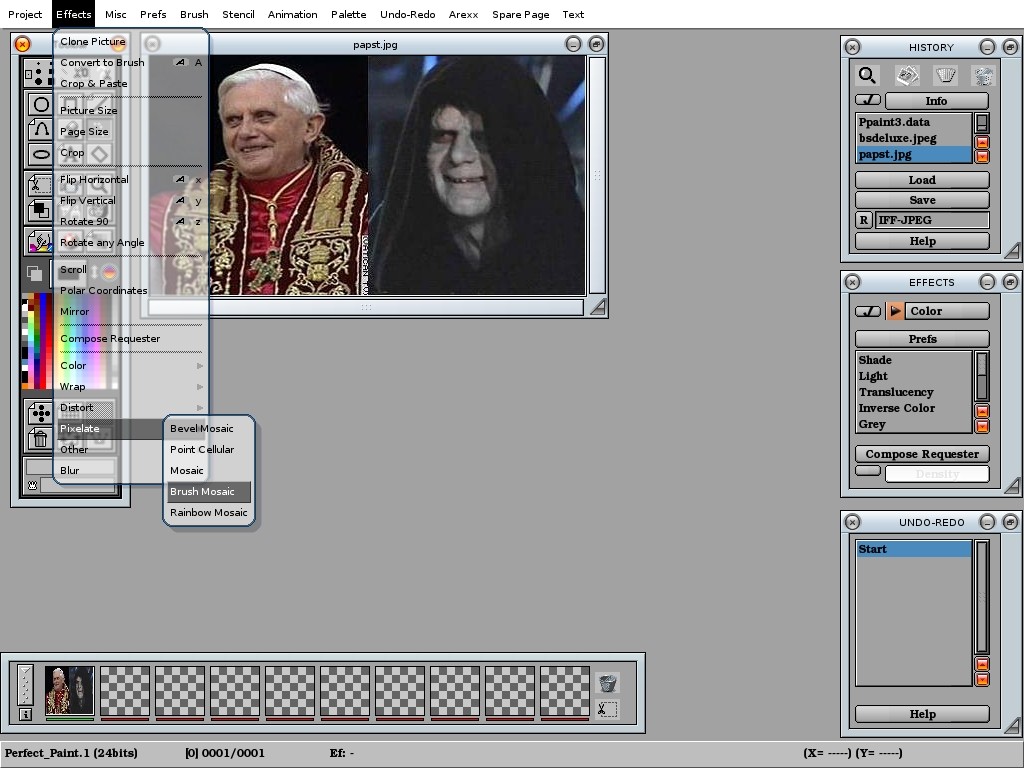The image size is (1024, 768).
Task: Click the small crown icon at toolbox bottom
Action: click(x=32, y=485)
